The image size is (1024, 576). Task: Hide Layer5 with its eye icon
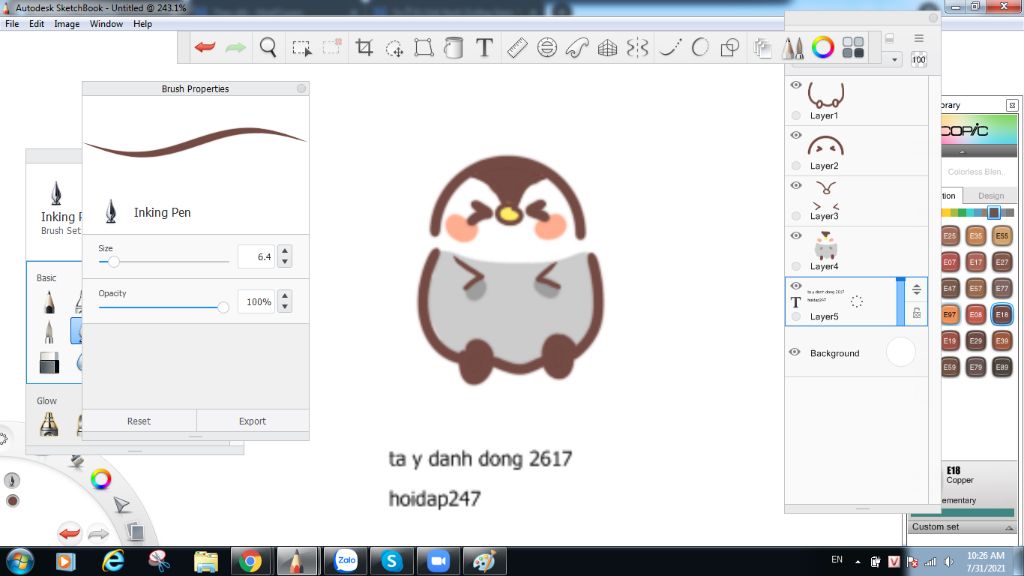click(x=795, y=286)
